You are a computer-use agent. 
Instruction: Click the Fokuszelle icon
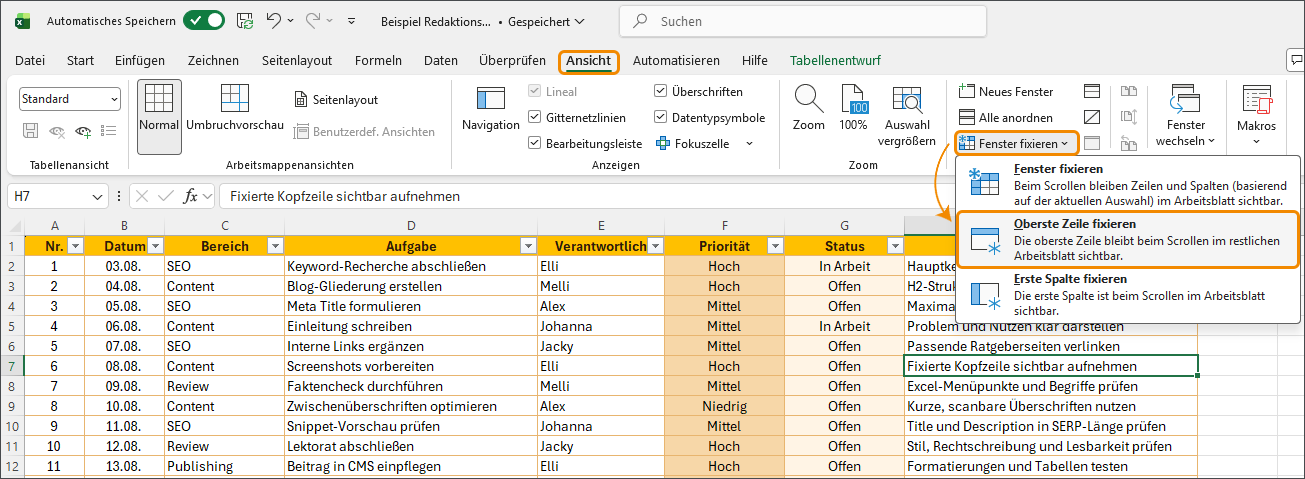[663, 143]
